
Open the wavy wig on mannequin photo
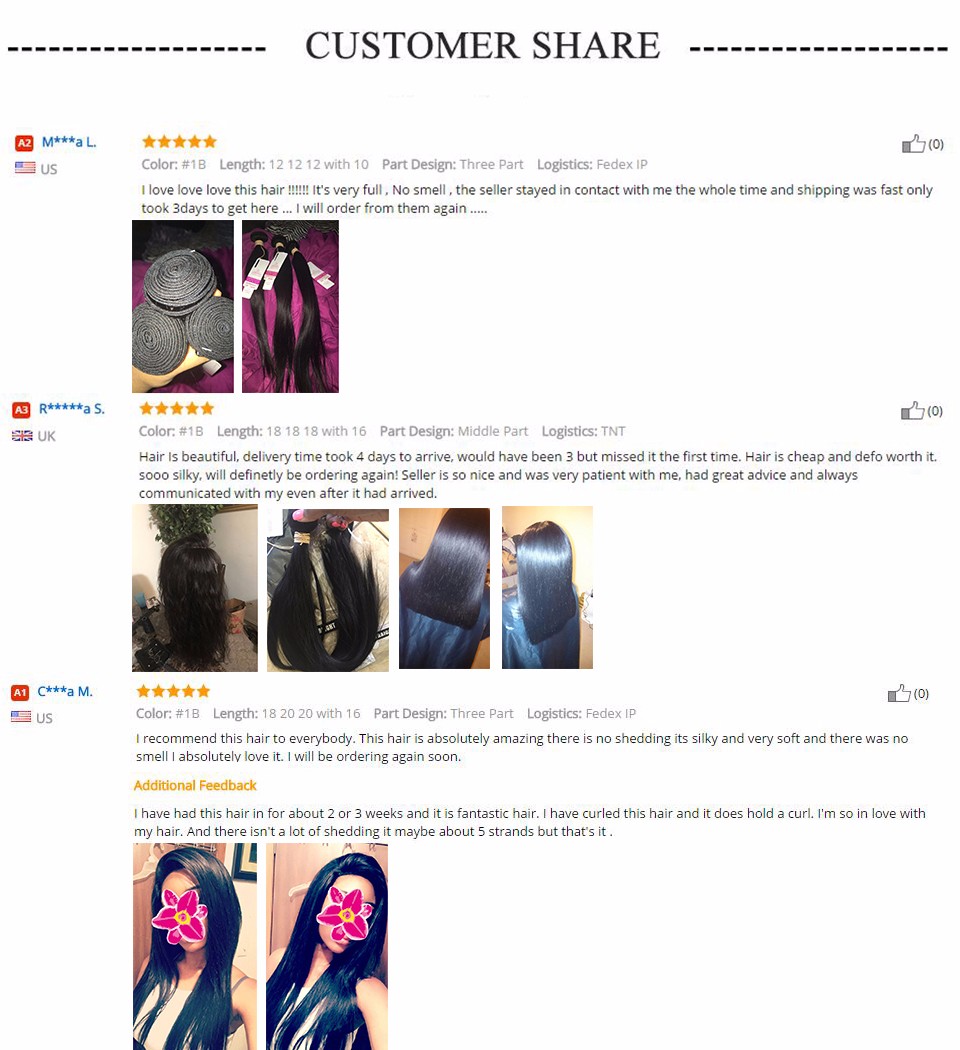pyautogui.click(x=195, y=588)
